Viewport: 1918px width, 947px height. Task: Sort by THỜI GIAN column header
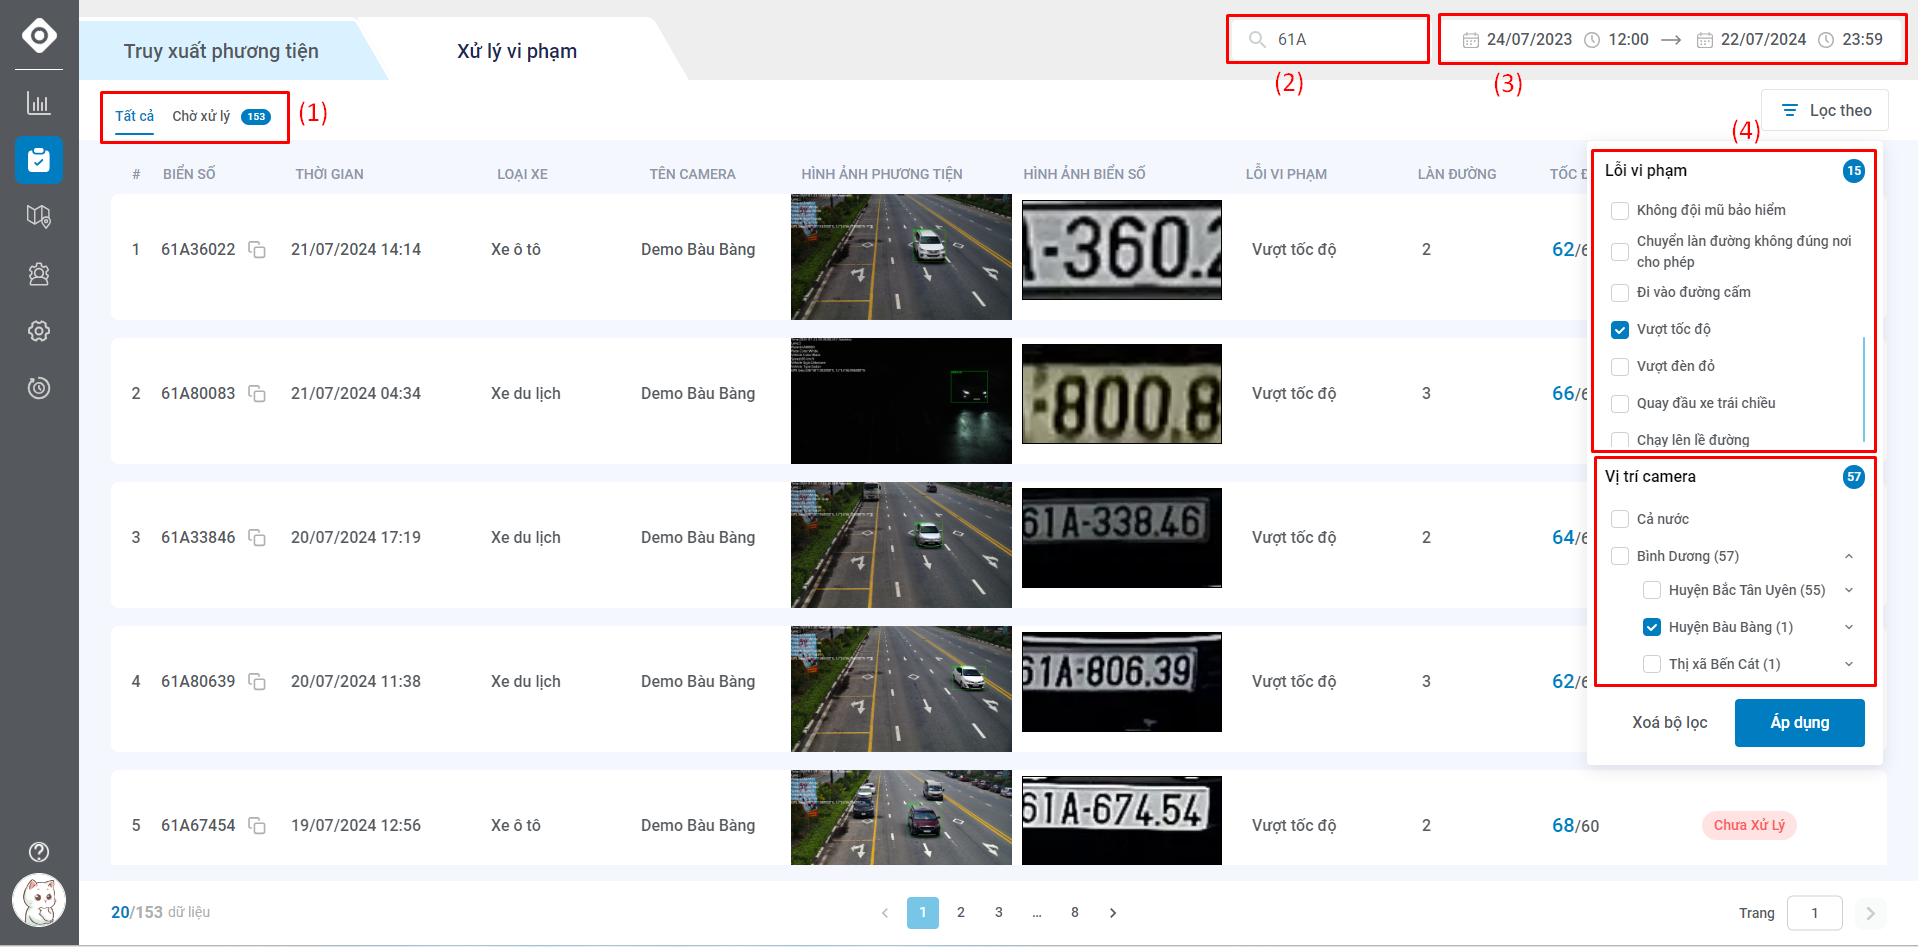(x=329, y=174)
